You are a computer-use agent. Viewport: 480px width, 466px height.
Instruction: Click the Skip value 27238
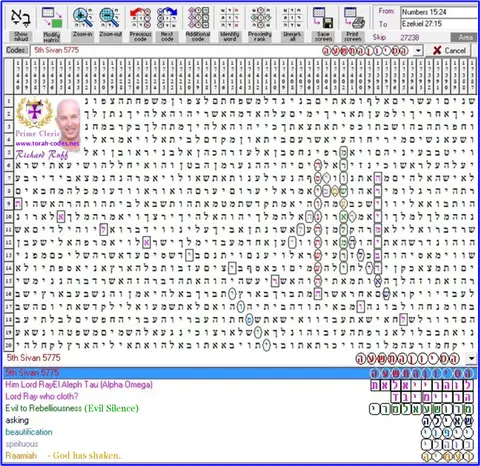click(x=410, y=37)
